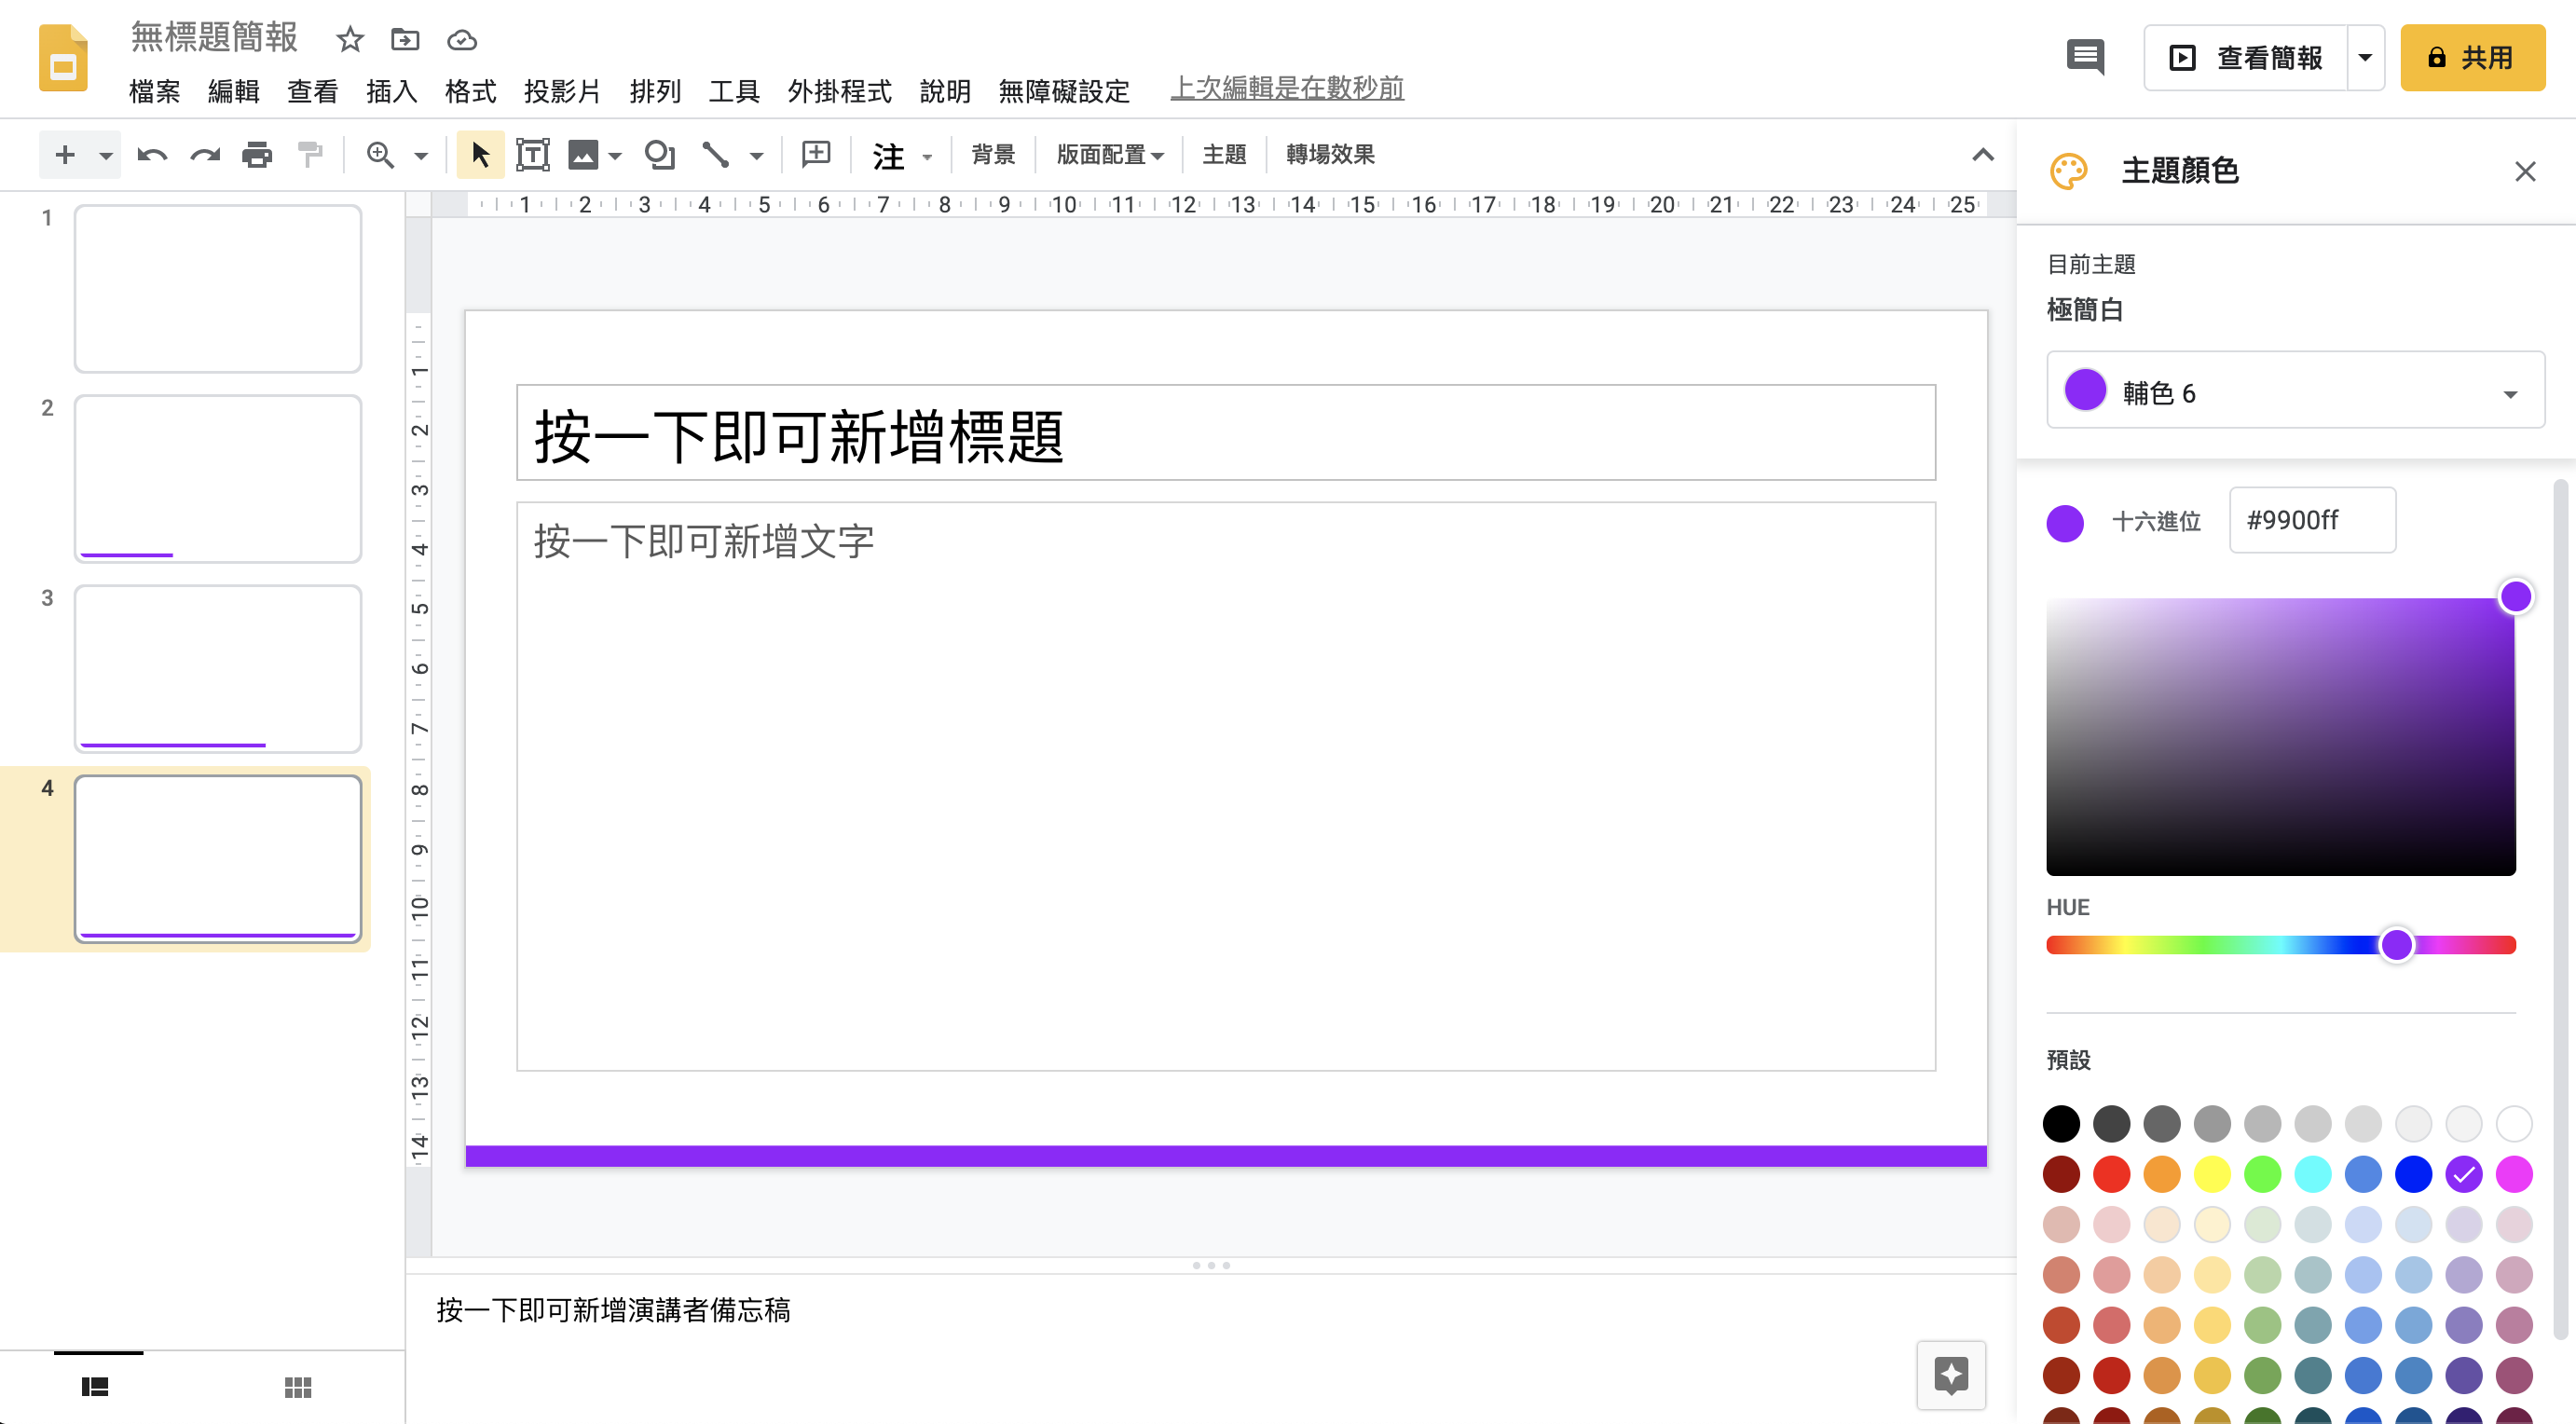This screenshot has width=2576, height=1424.
Task: Open the 版面配置 layout dropdown
Action: tap(1109, 155)
